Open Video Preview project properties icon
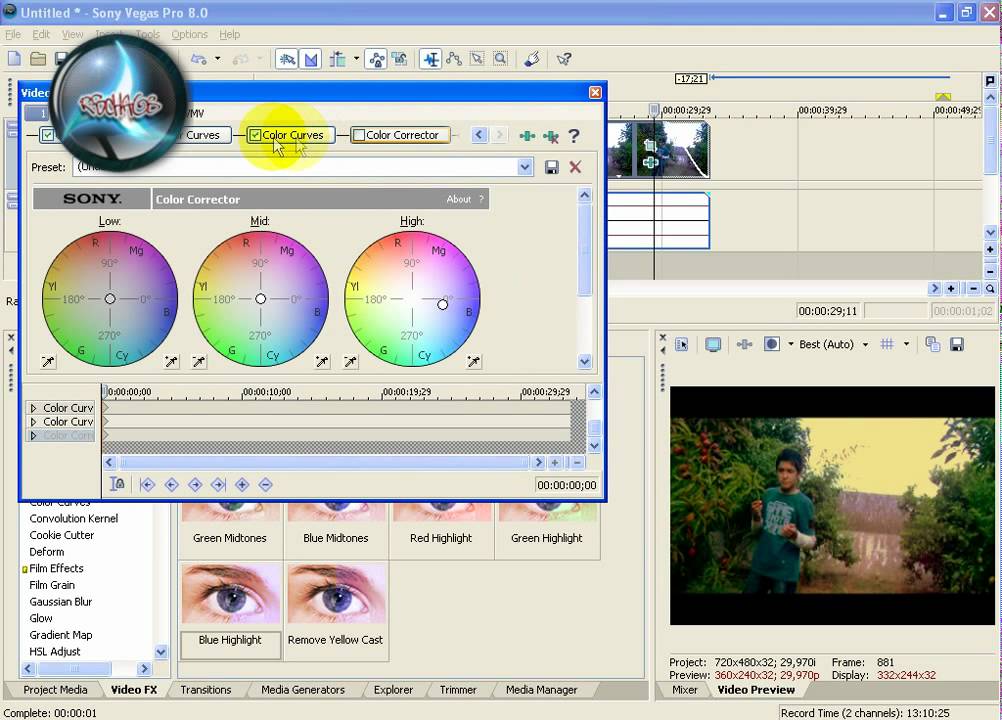This screenshot has height=720, width=1002. coord(682,345)
